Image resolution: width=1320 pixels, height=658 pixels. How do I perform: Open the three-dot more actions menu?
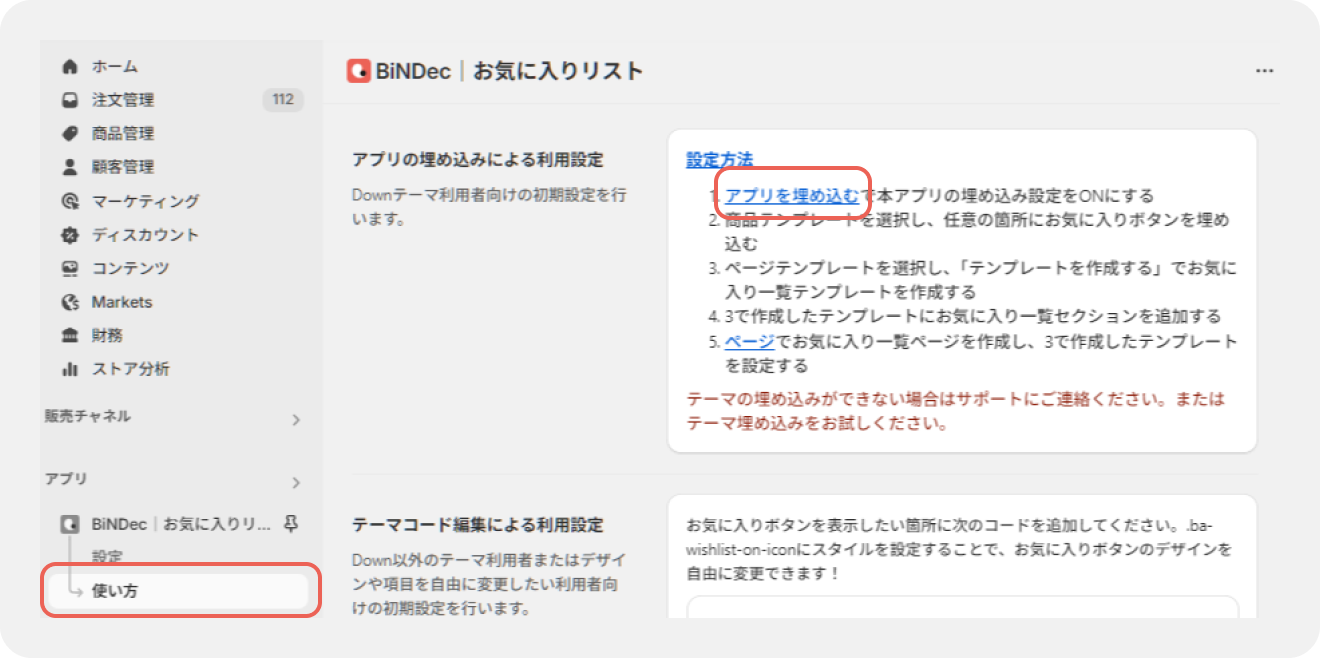(x=1265, y=71)
